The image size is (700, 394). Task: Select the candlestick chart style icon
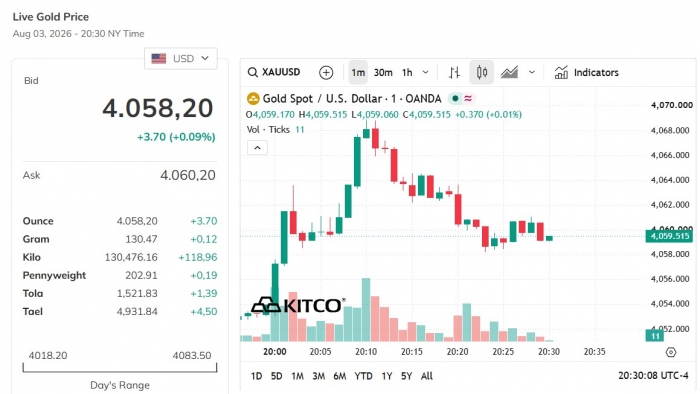(482, 72)
